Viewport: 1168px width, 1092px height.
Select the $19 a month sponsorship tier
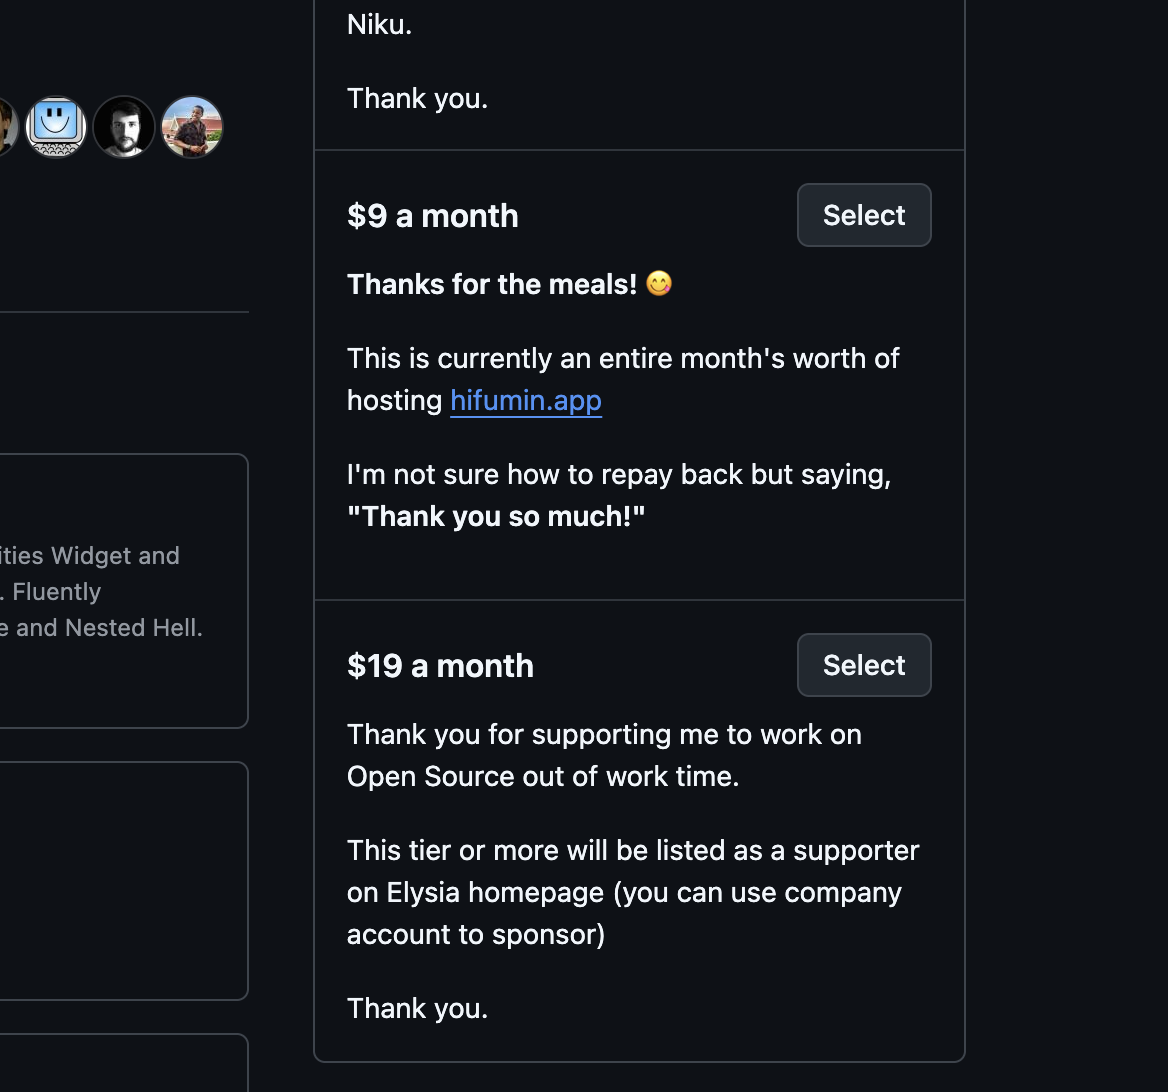[864, 665]
